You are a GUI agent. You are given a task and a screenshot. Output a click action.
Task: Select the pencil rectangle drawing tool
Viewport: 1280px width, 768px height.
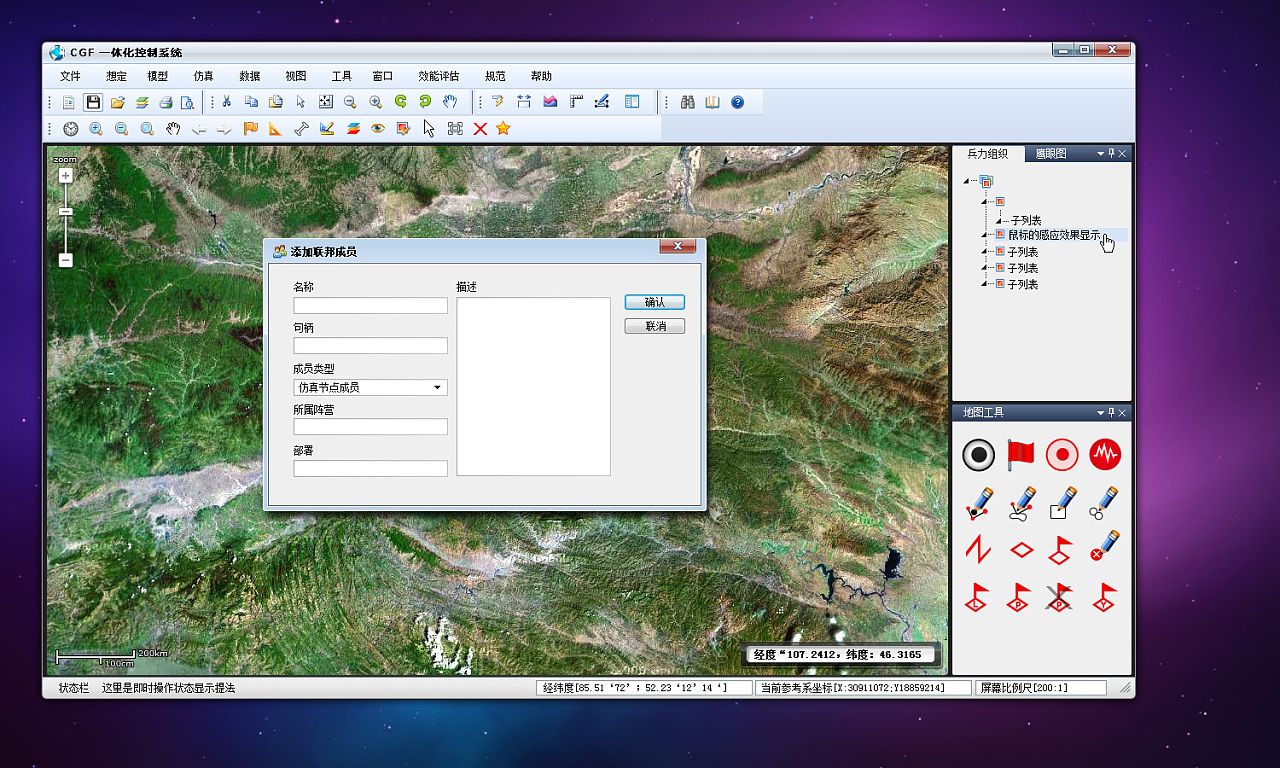click(x=1062, y=503)
